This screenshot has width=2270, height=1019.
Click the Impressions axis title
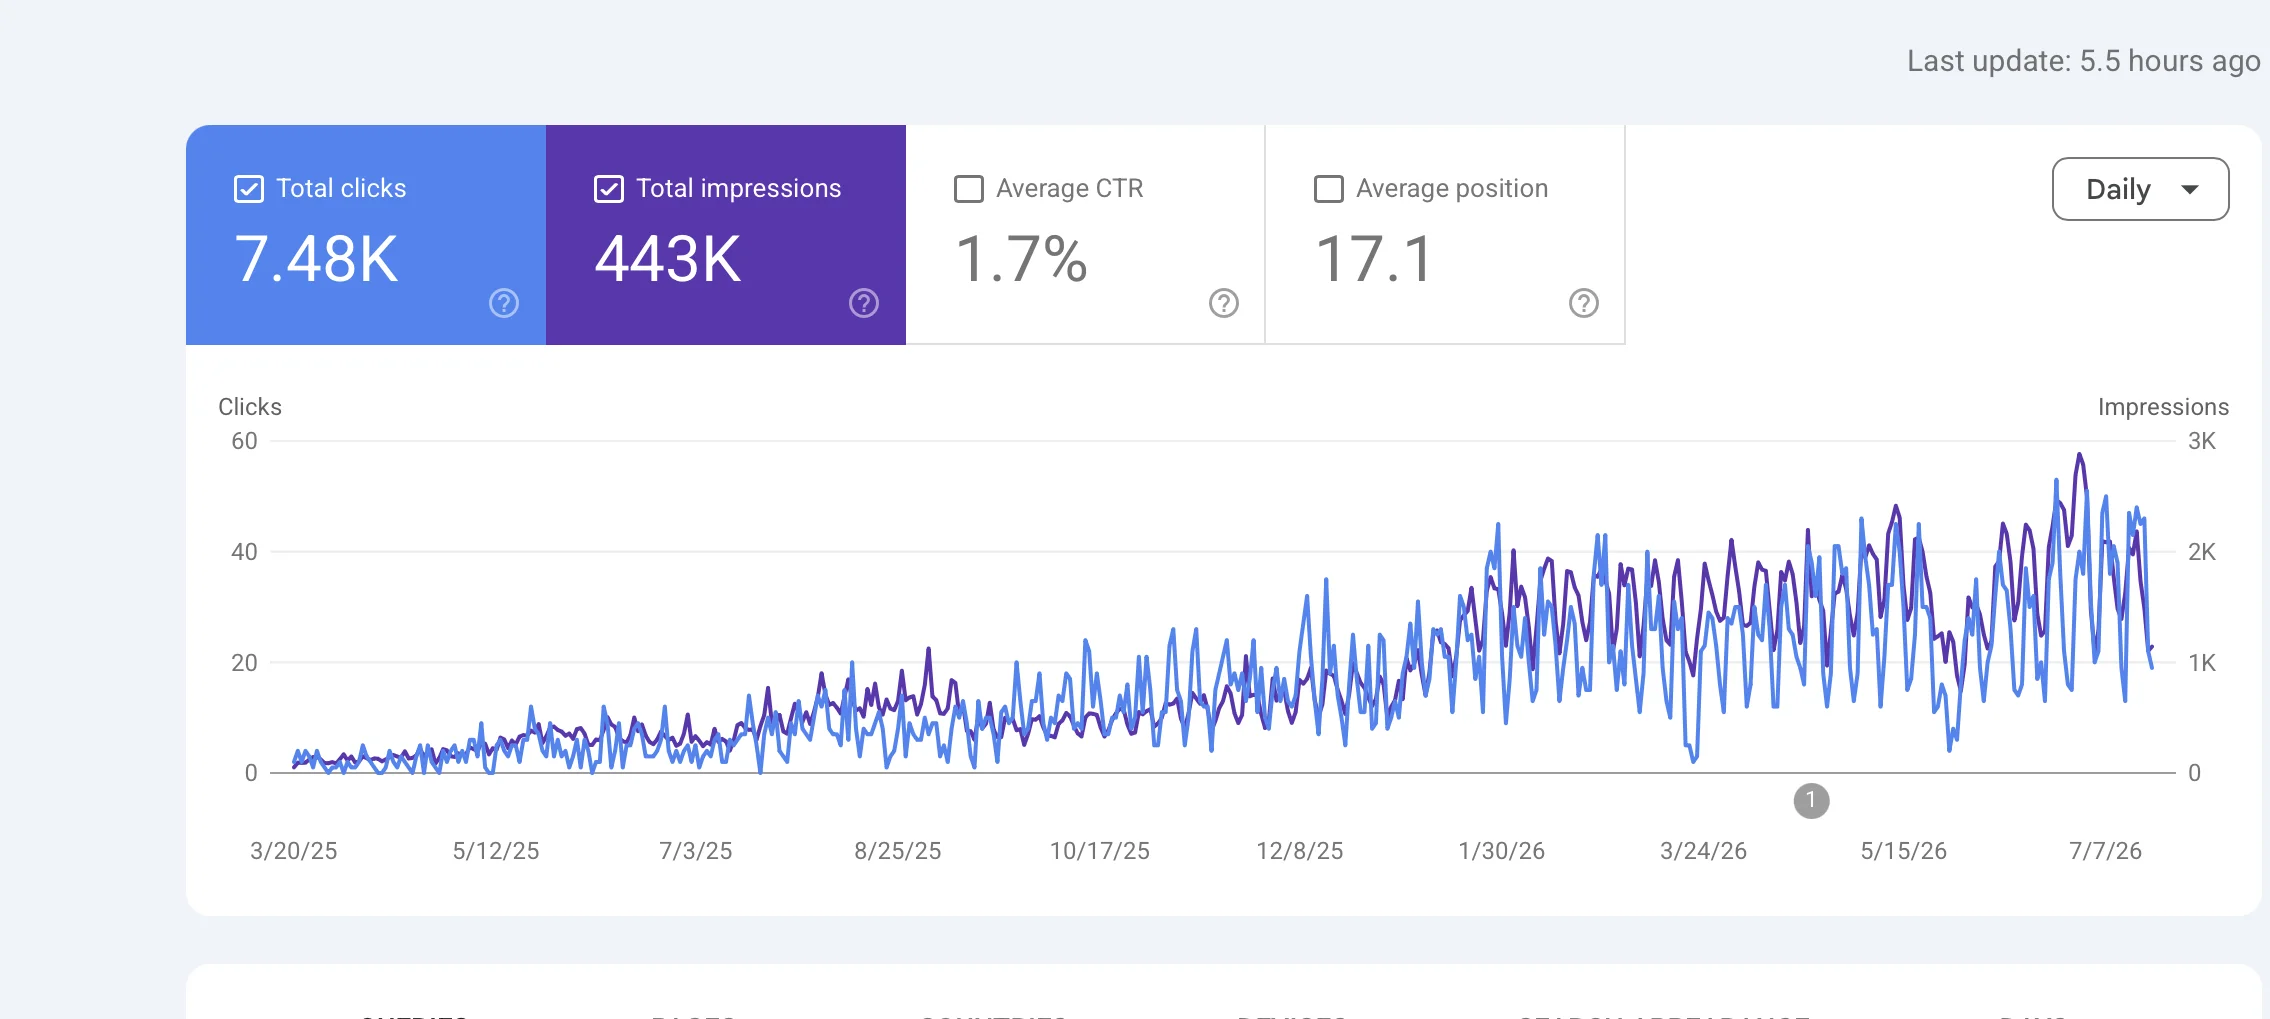point(2163,407)
